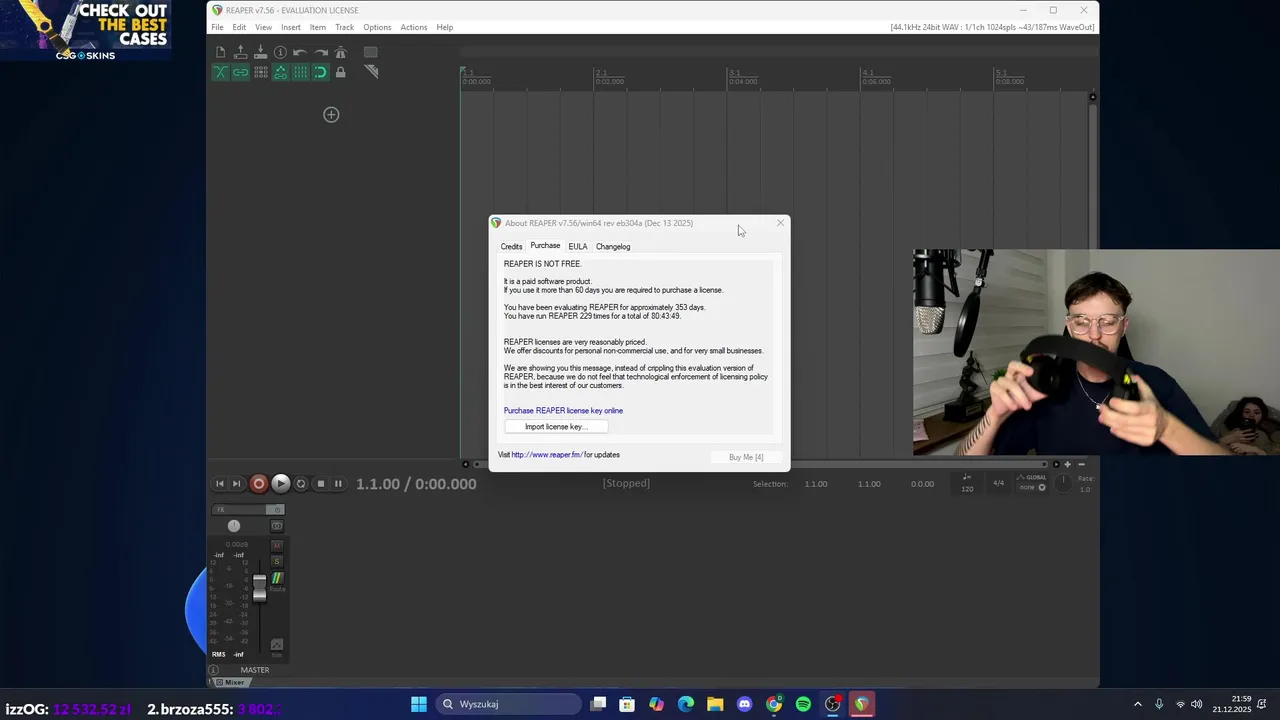Go to project start transport button

tap(220, 484)
